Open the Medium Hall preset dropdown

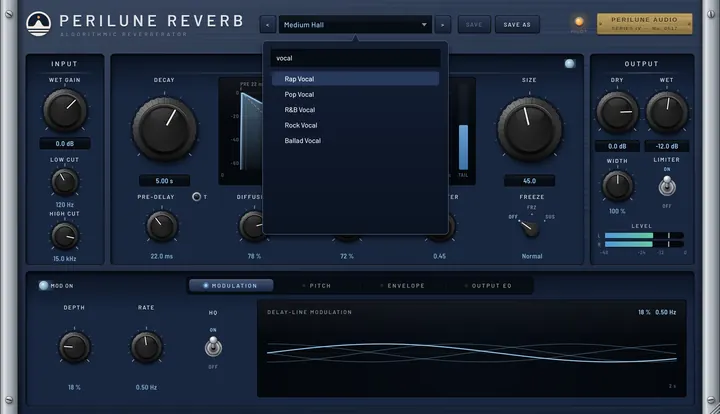pyautogui.click(x=355, y=25)
